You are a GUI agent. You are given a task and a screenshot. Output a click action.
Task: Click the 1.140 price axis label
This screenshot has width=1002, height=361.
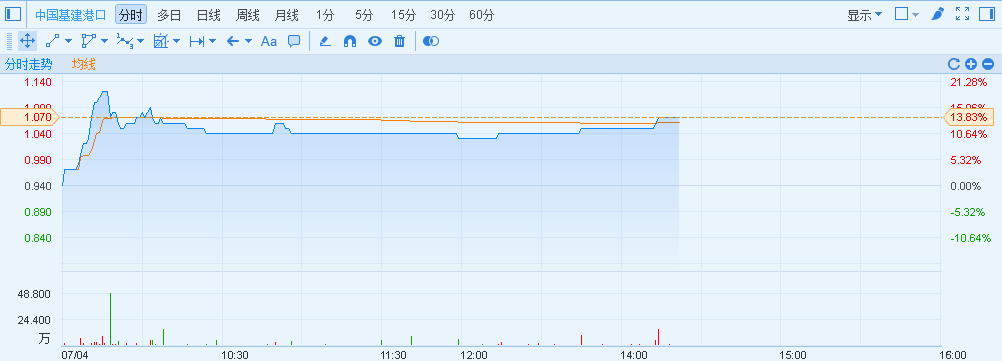pyautogui.click(x=38, y=82)
